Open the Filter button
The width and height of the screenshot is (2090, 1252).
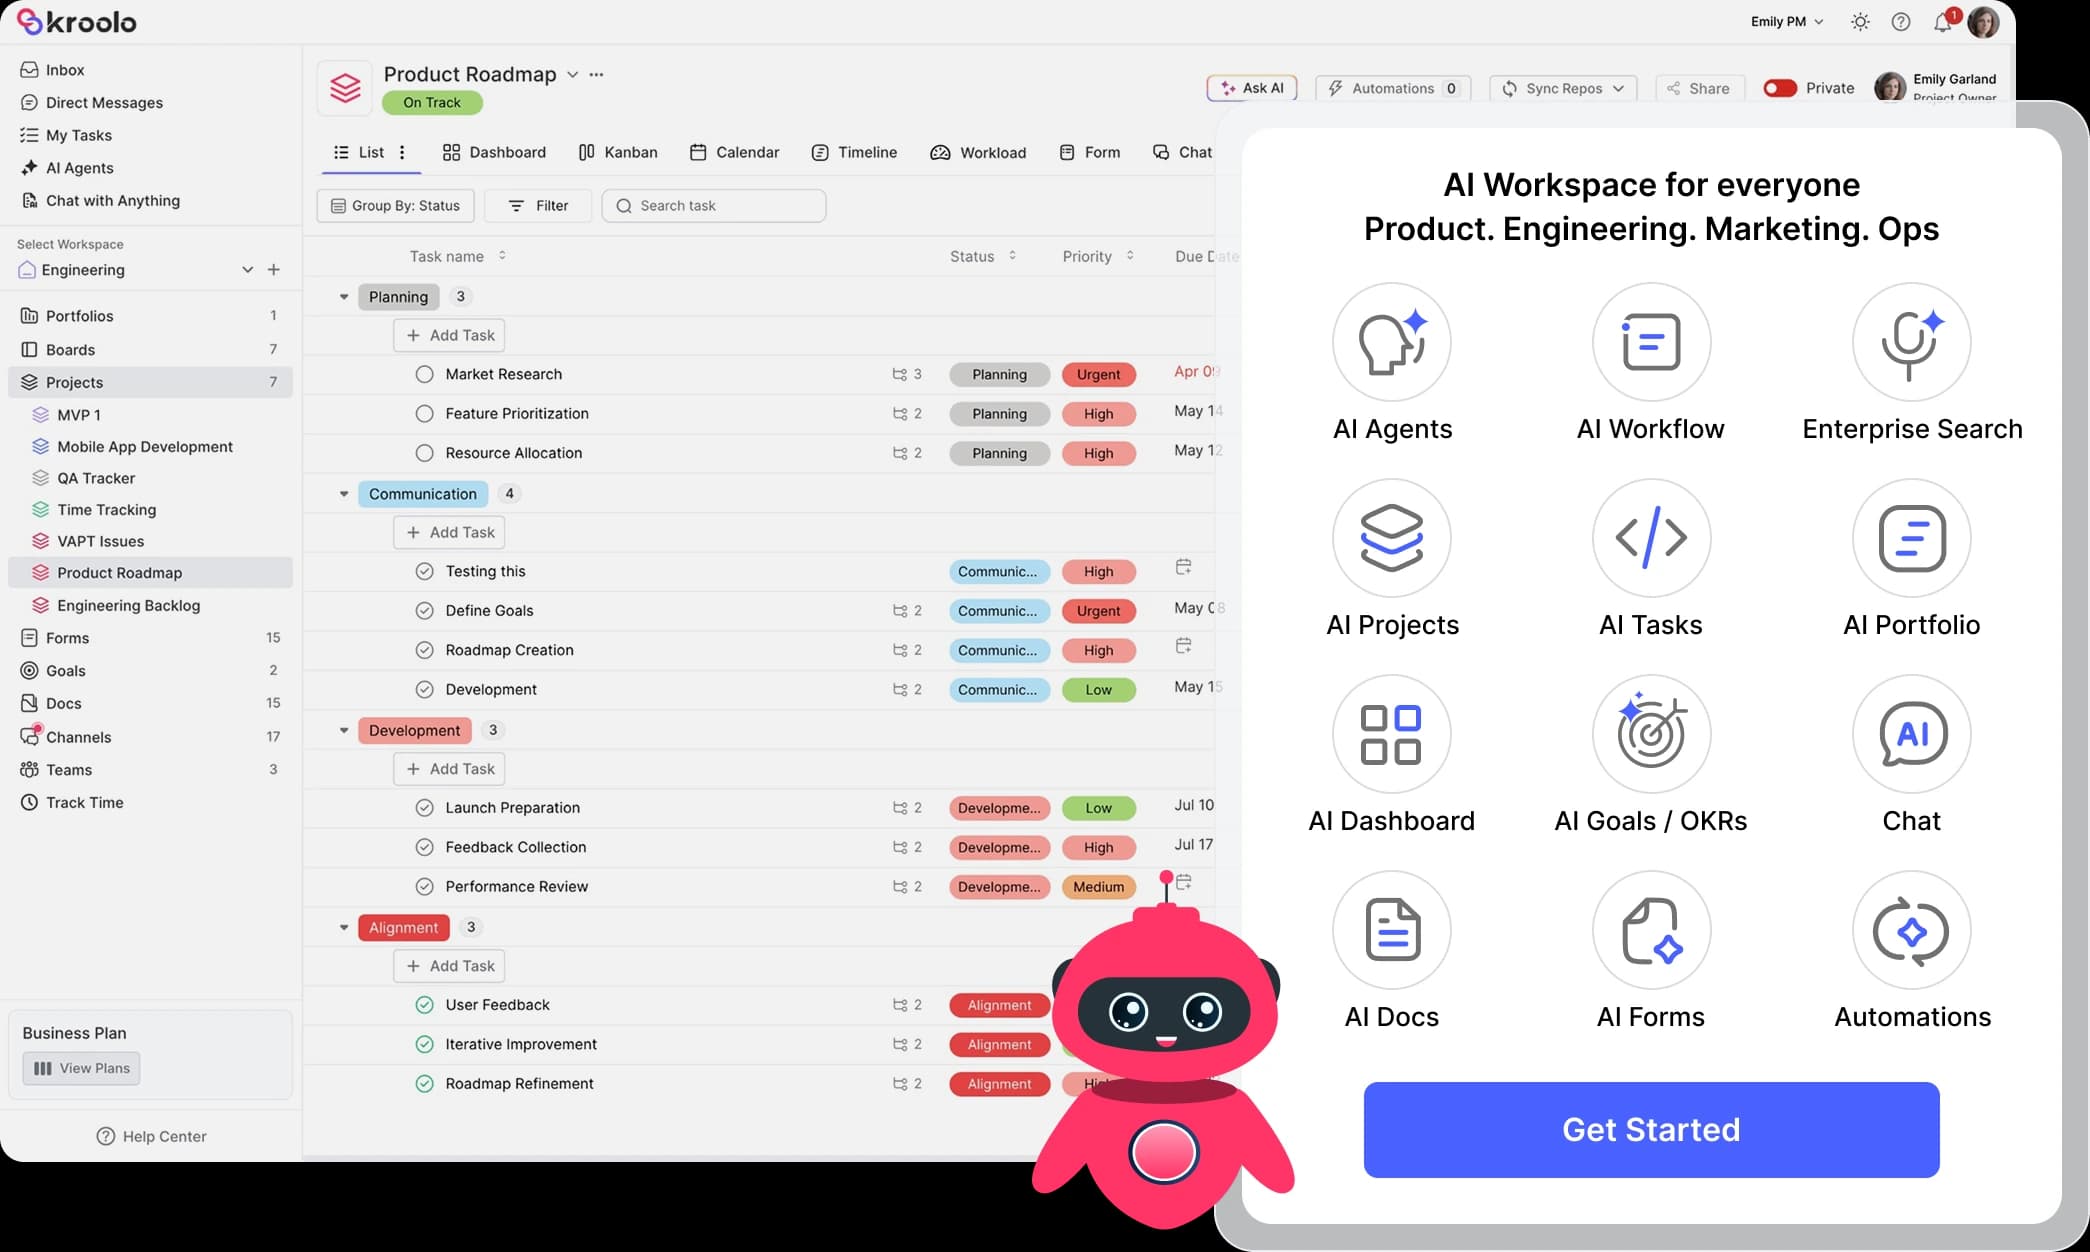(538, 206)
